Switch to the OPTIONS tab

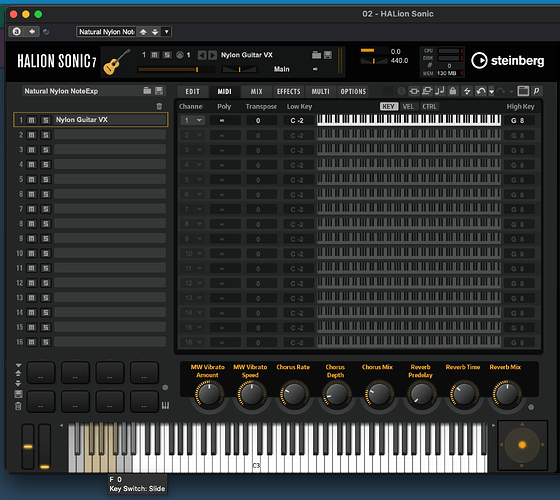point(353,91)
